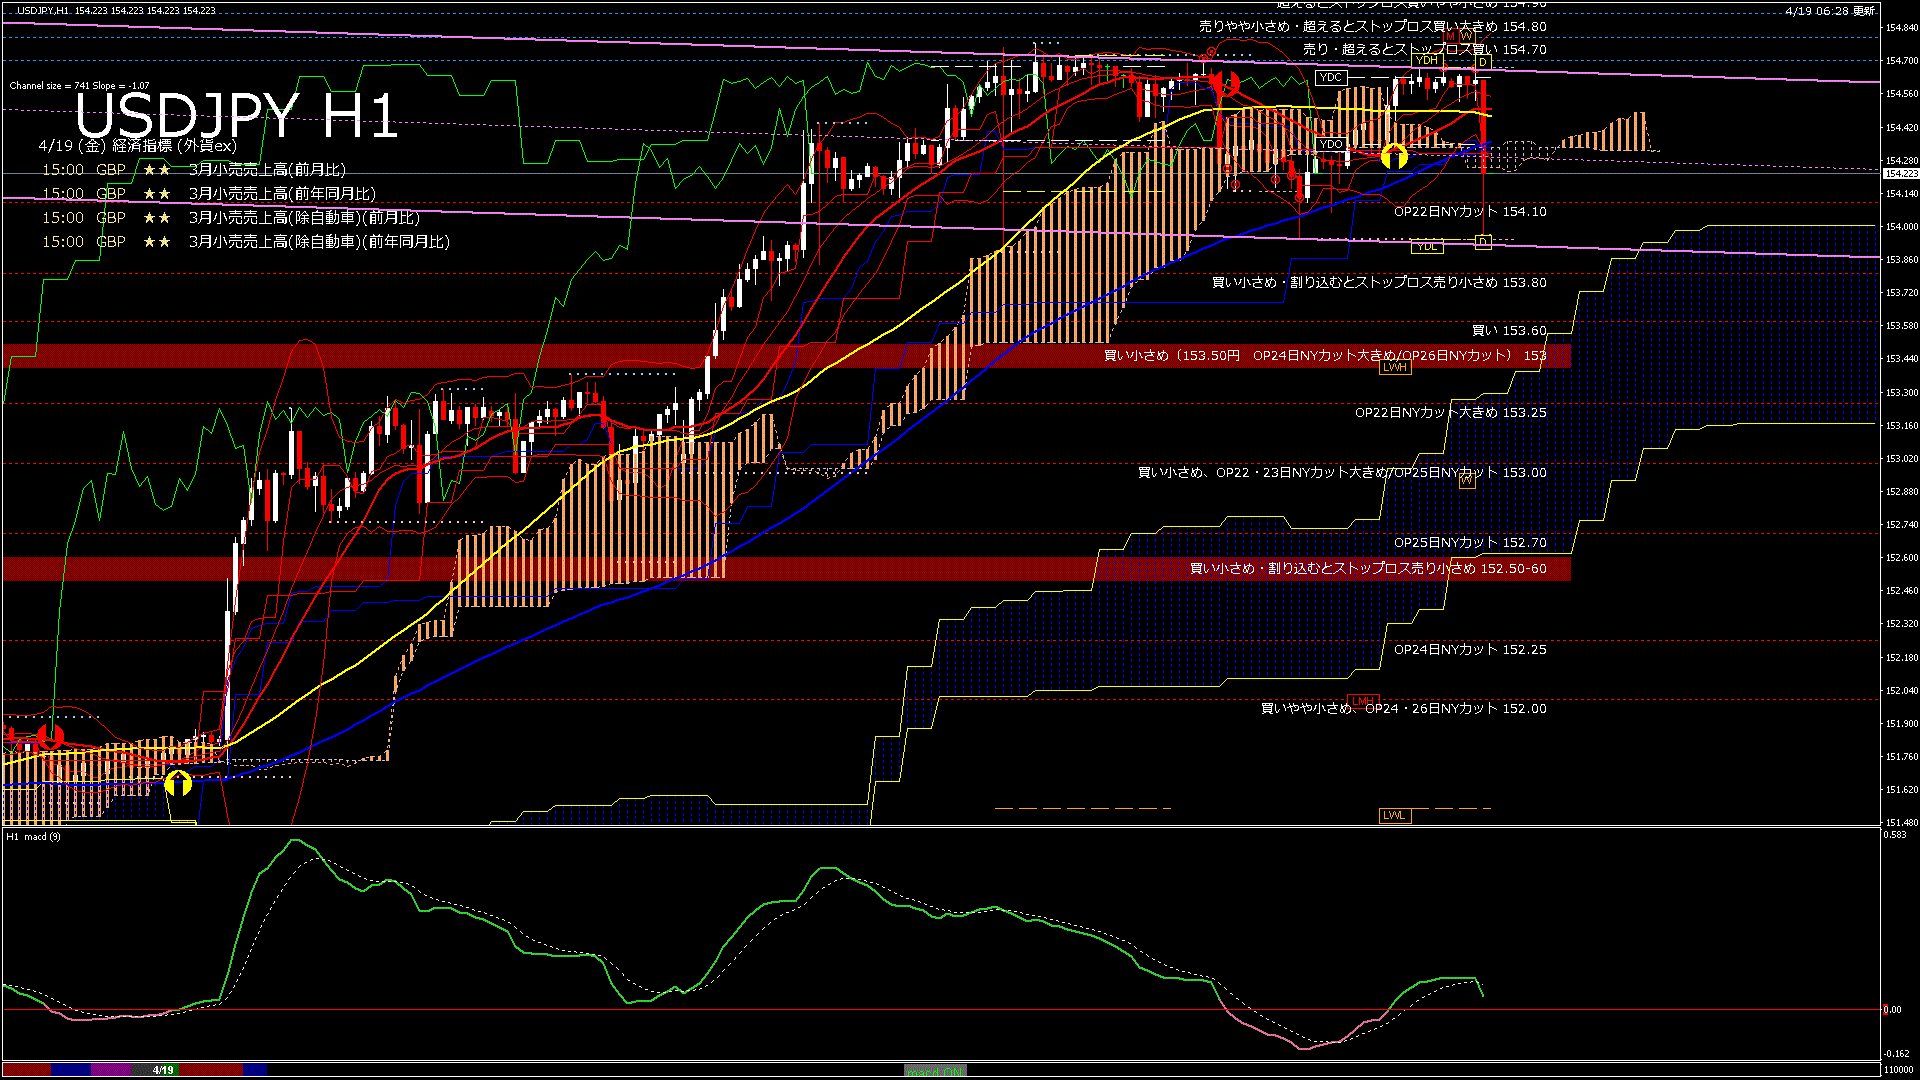1920x1080 pixels.
Task: Click the YDC yesterday-close label
Action: 1330,77
